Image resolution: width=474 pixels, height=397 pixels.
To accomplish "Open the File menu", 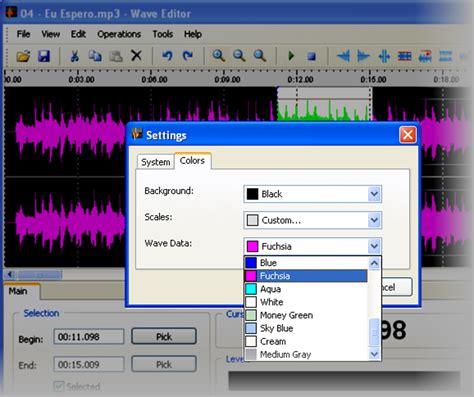I will click(23, 34).
